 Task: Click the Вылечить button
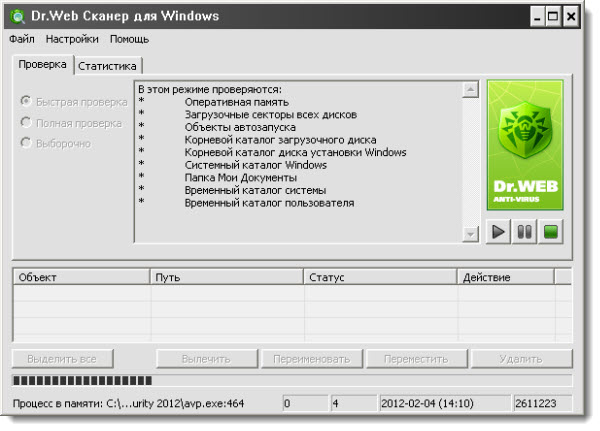[206, 359]
